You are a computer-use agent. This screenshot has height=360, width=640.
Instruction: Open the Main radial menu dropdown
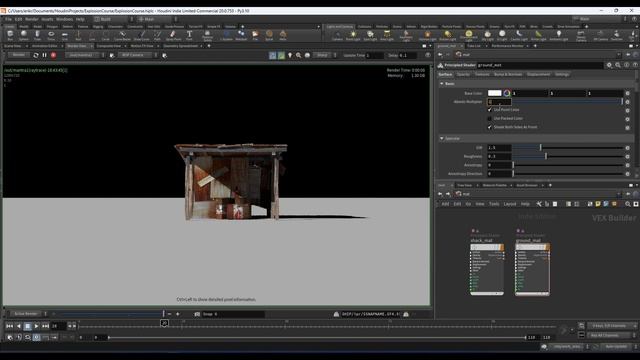[x=157, y=19]
